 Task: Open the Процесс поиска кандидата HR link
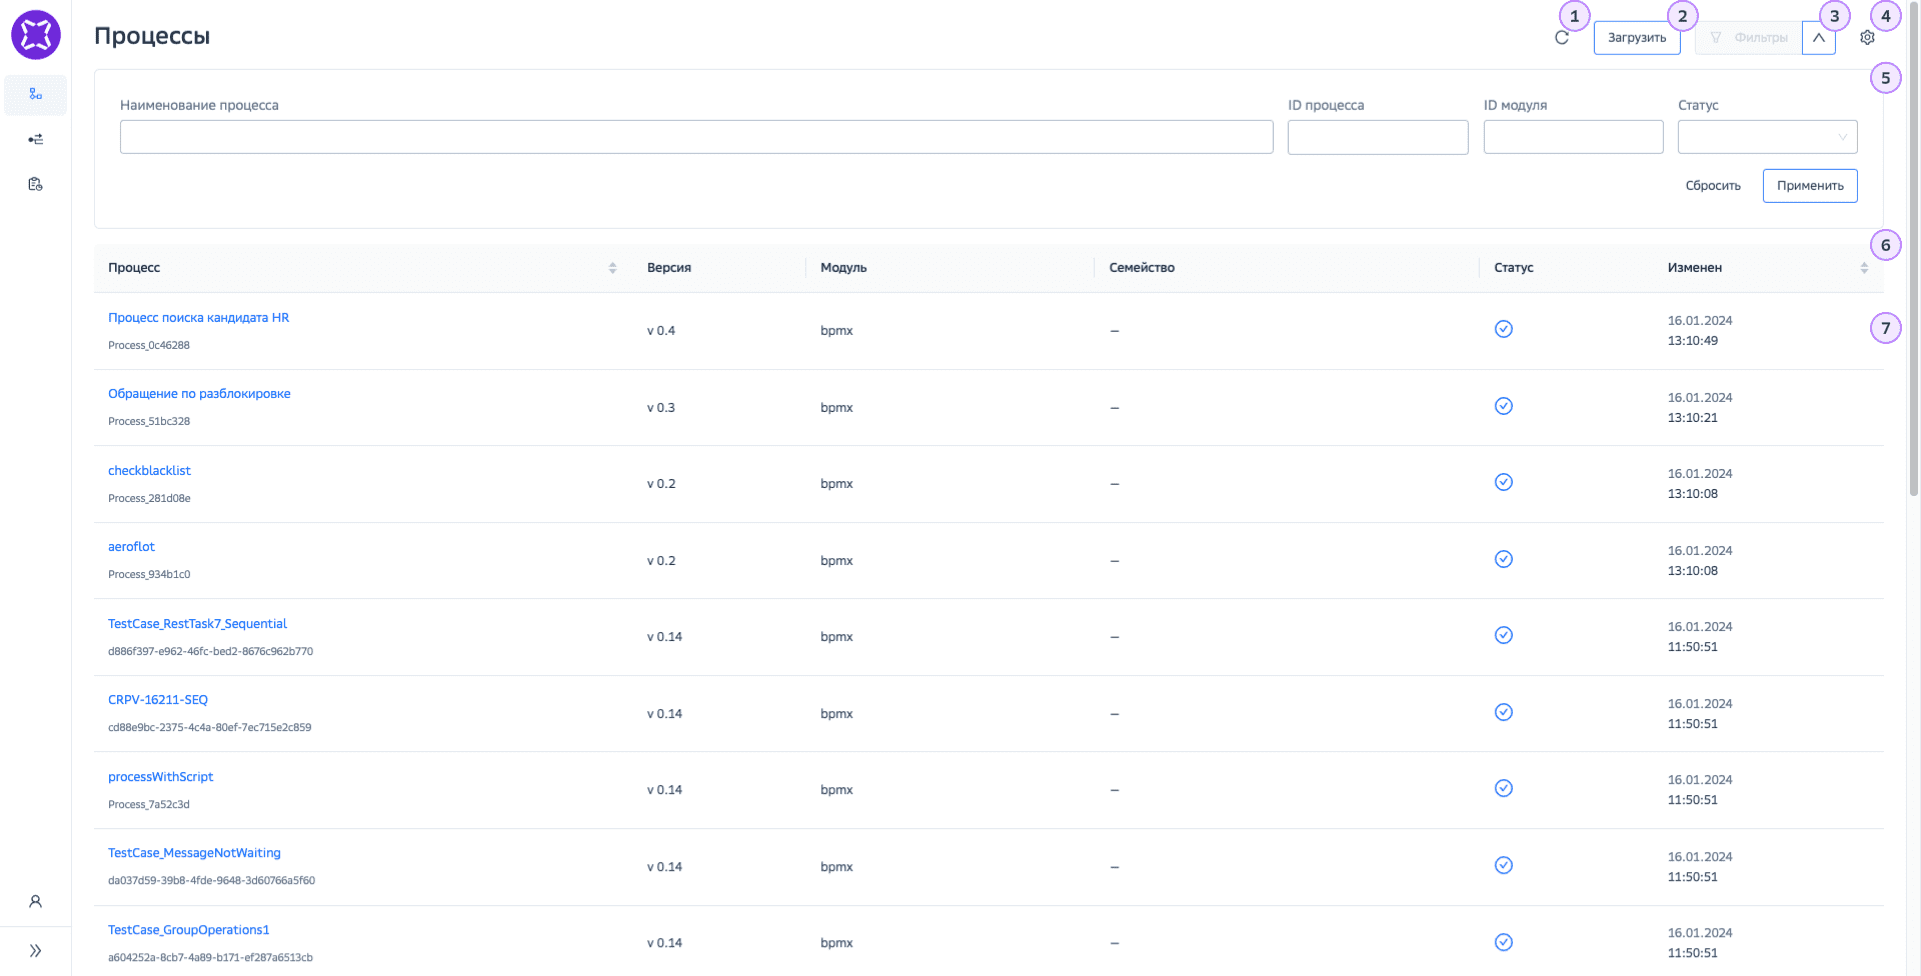(x=198, y=318)
